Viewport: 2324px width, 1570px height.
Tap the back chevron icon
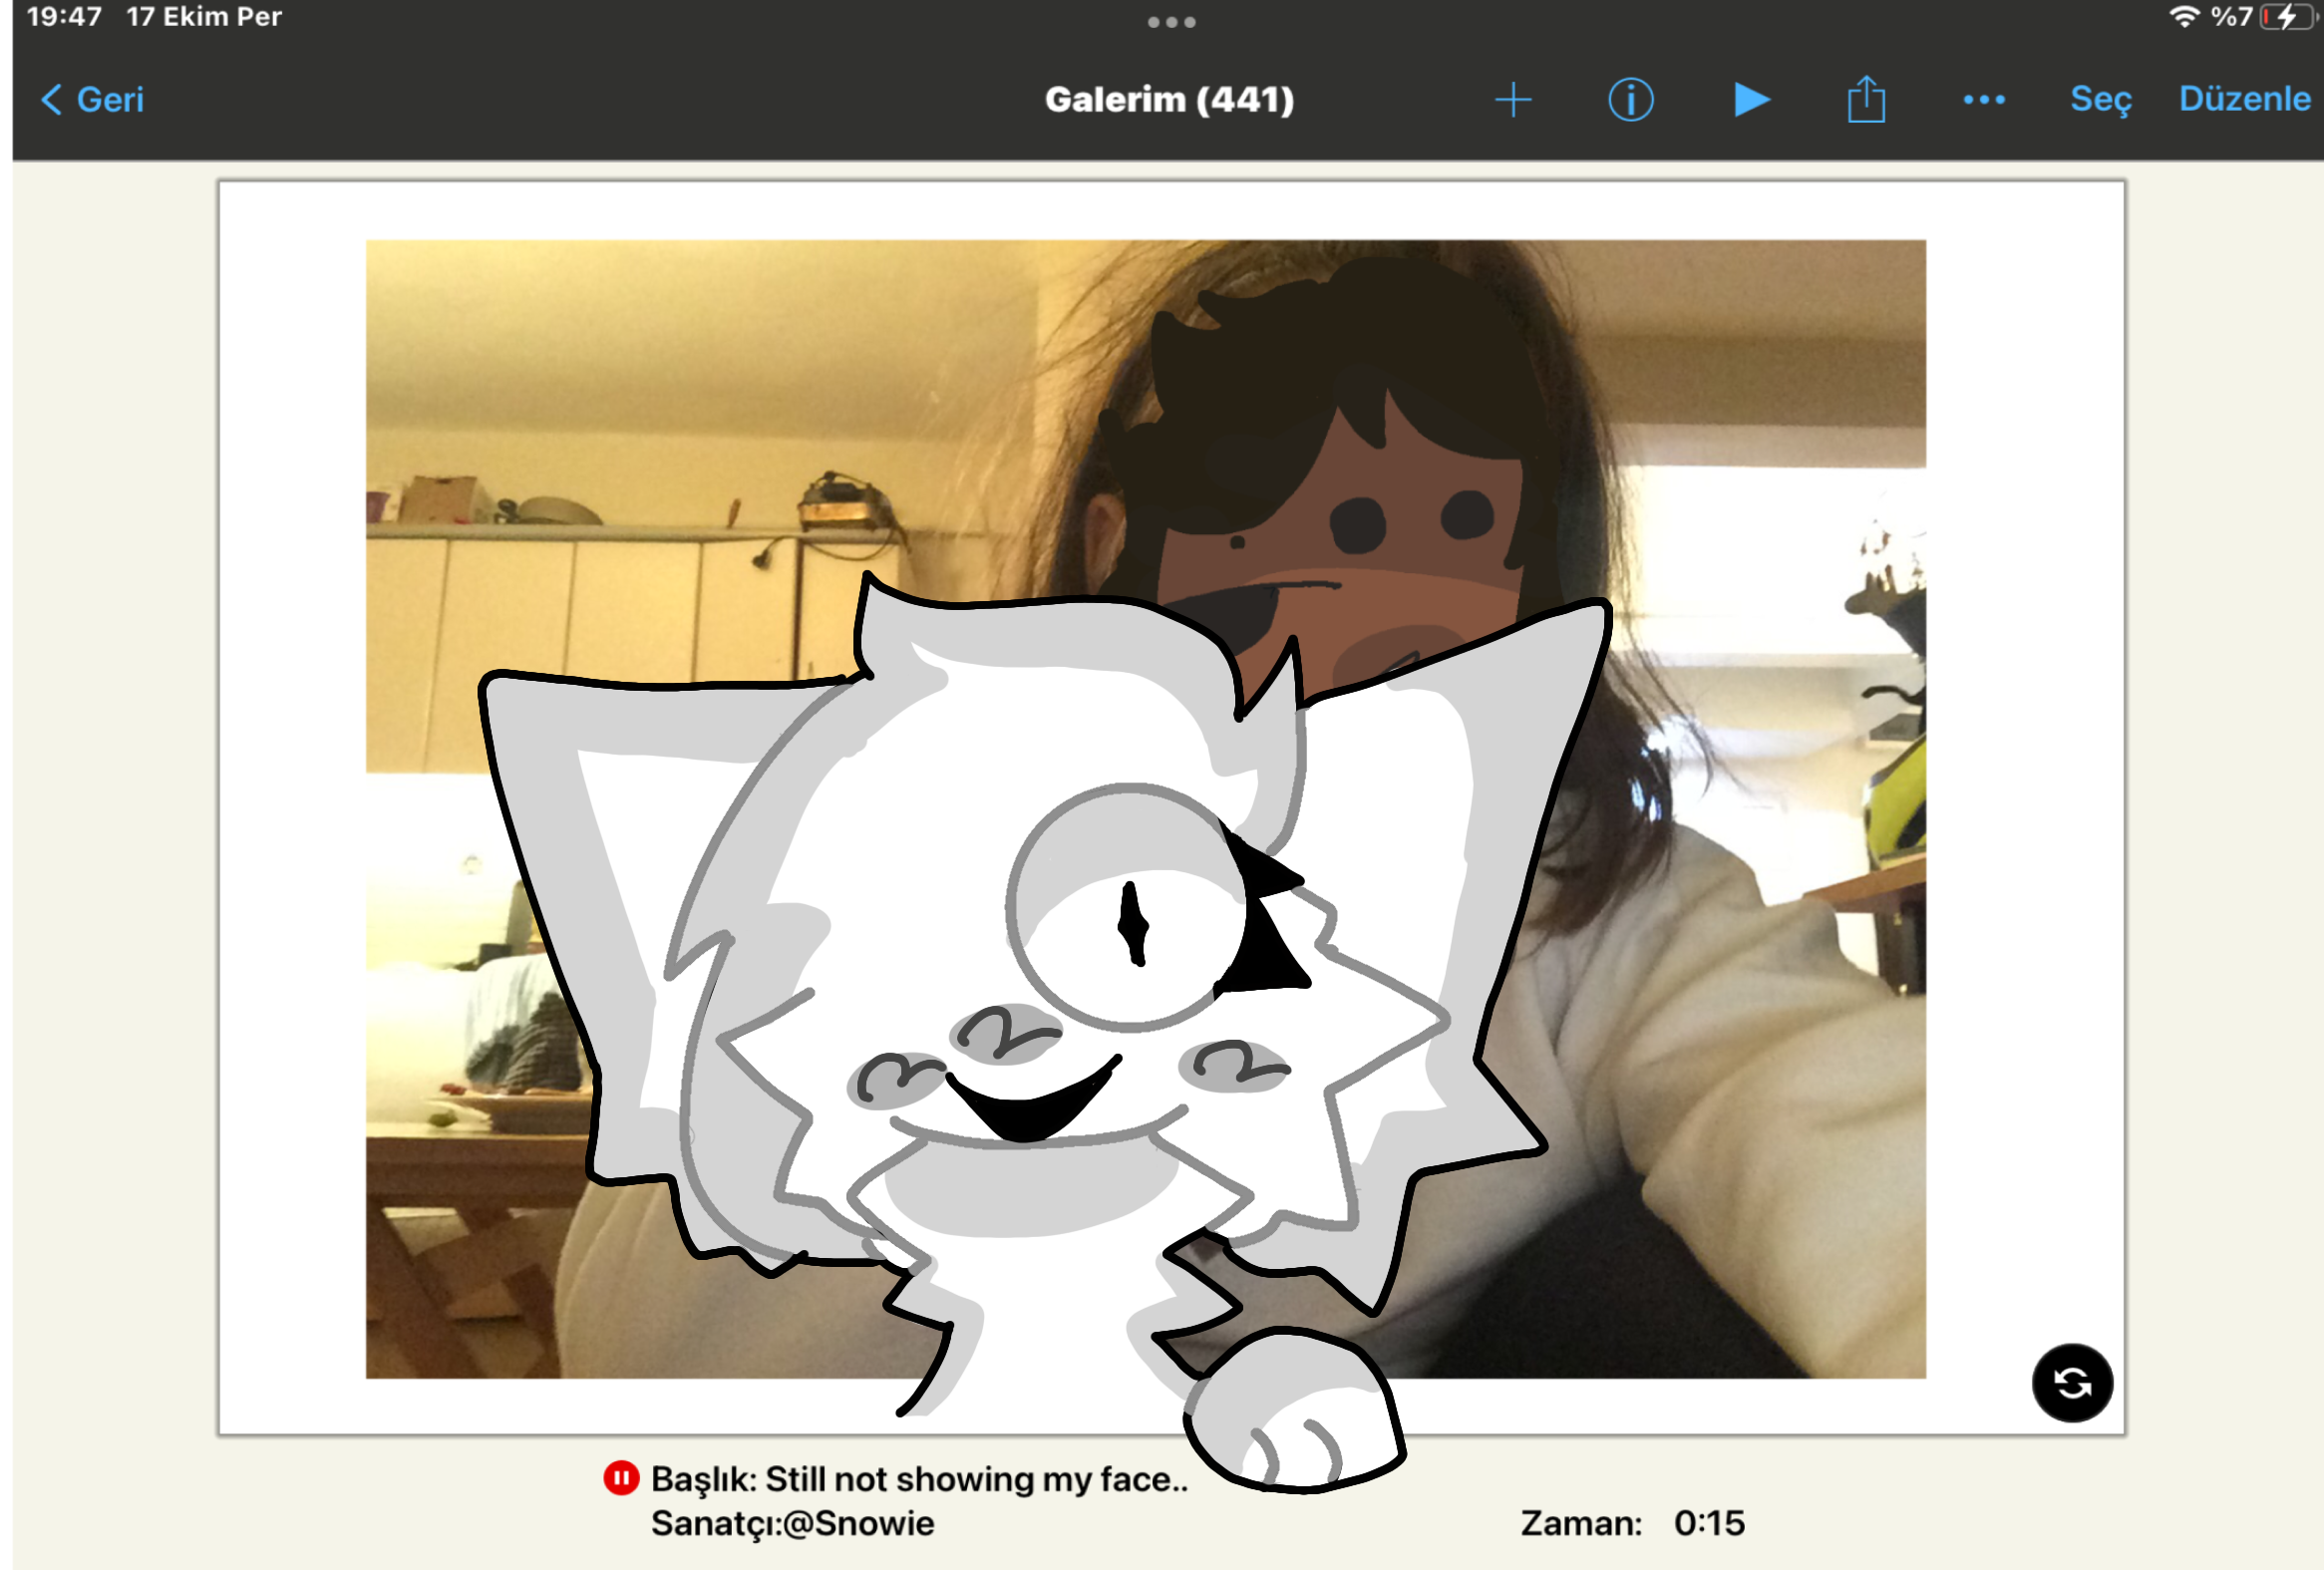click(x=51, y=99)
